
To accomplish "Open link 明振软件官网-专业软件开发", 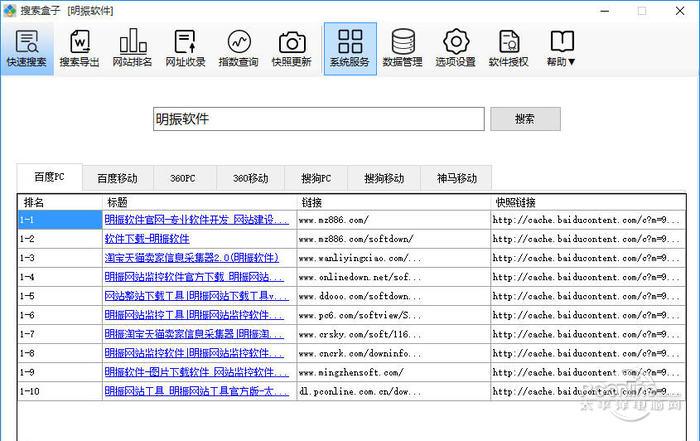I will point(196,220).
